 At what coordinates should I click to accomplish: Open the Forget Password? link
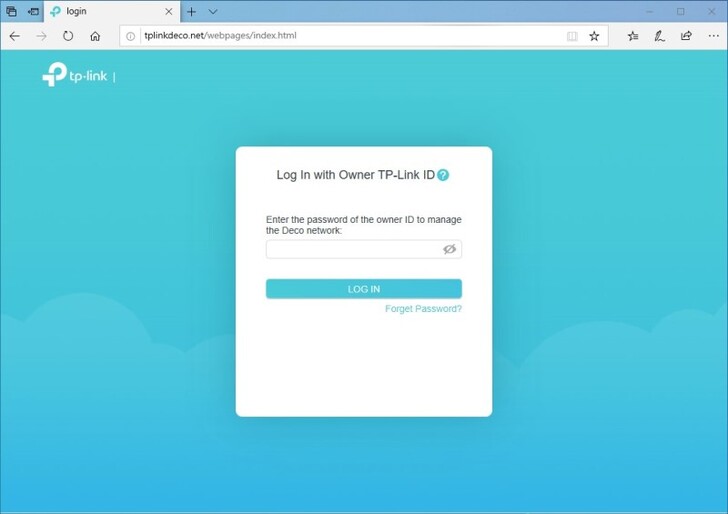point(423,309)
